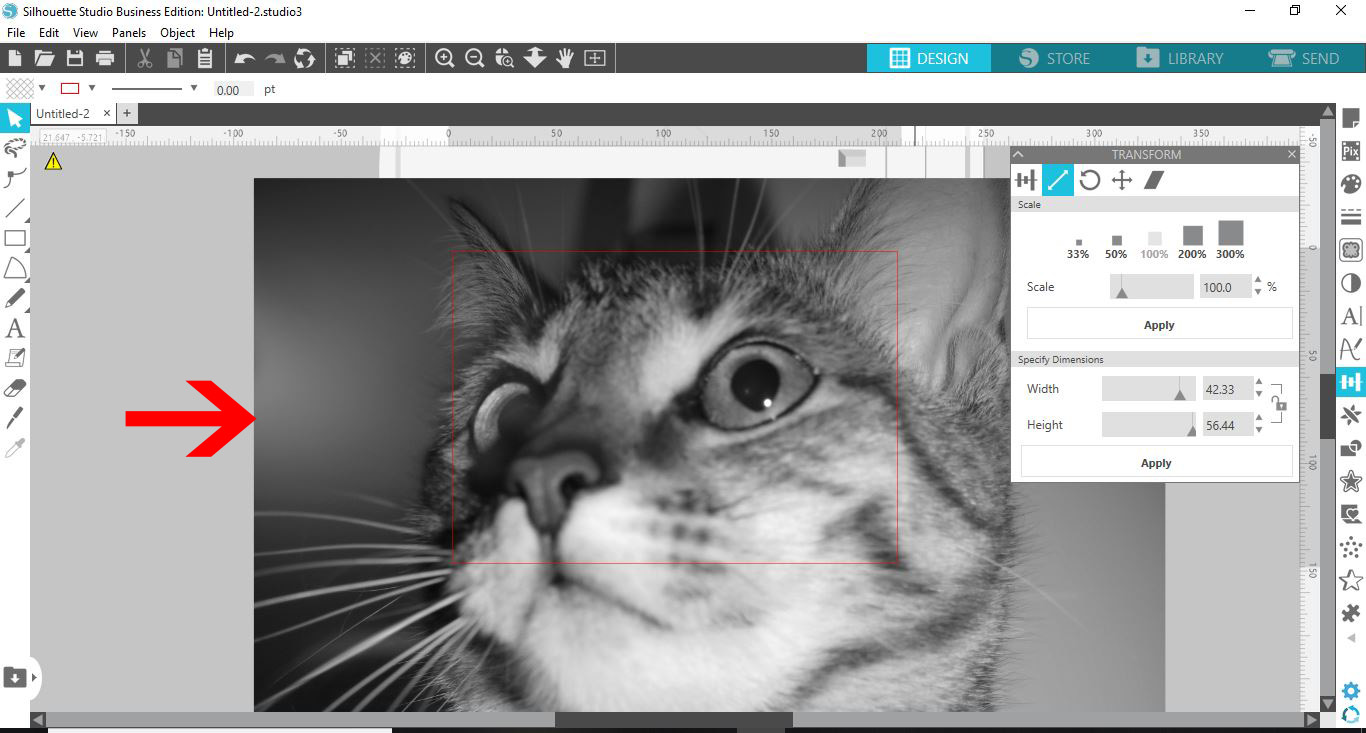
Task: Decrease the Width value stepper
Action: pyautogui.click(x=1260, y=395)
